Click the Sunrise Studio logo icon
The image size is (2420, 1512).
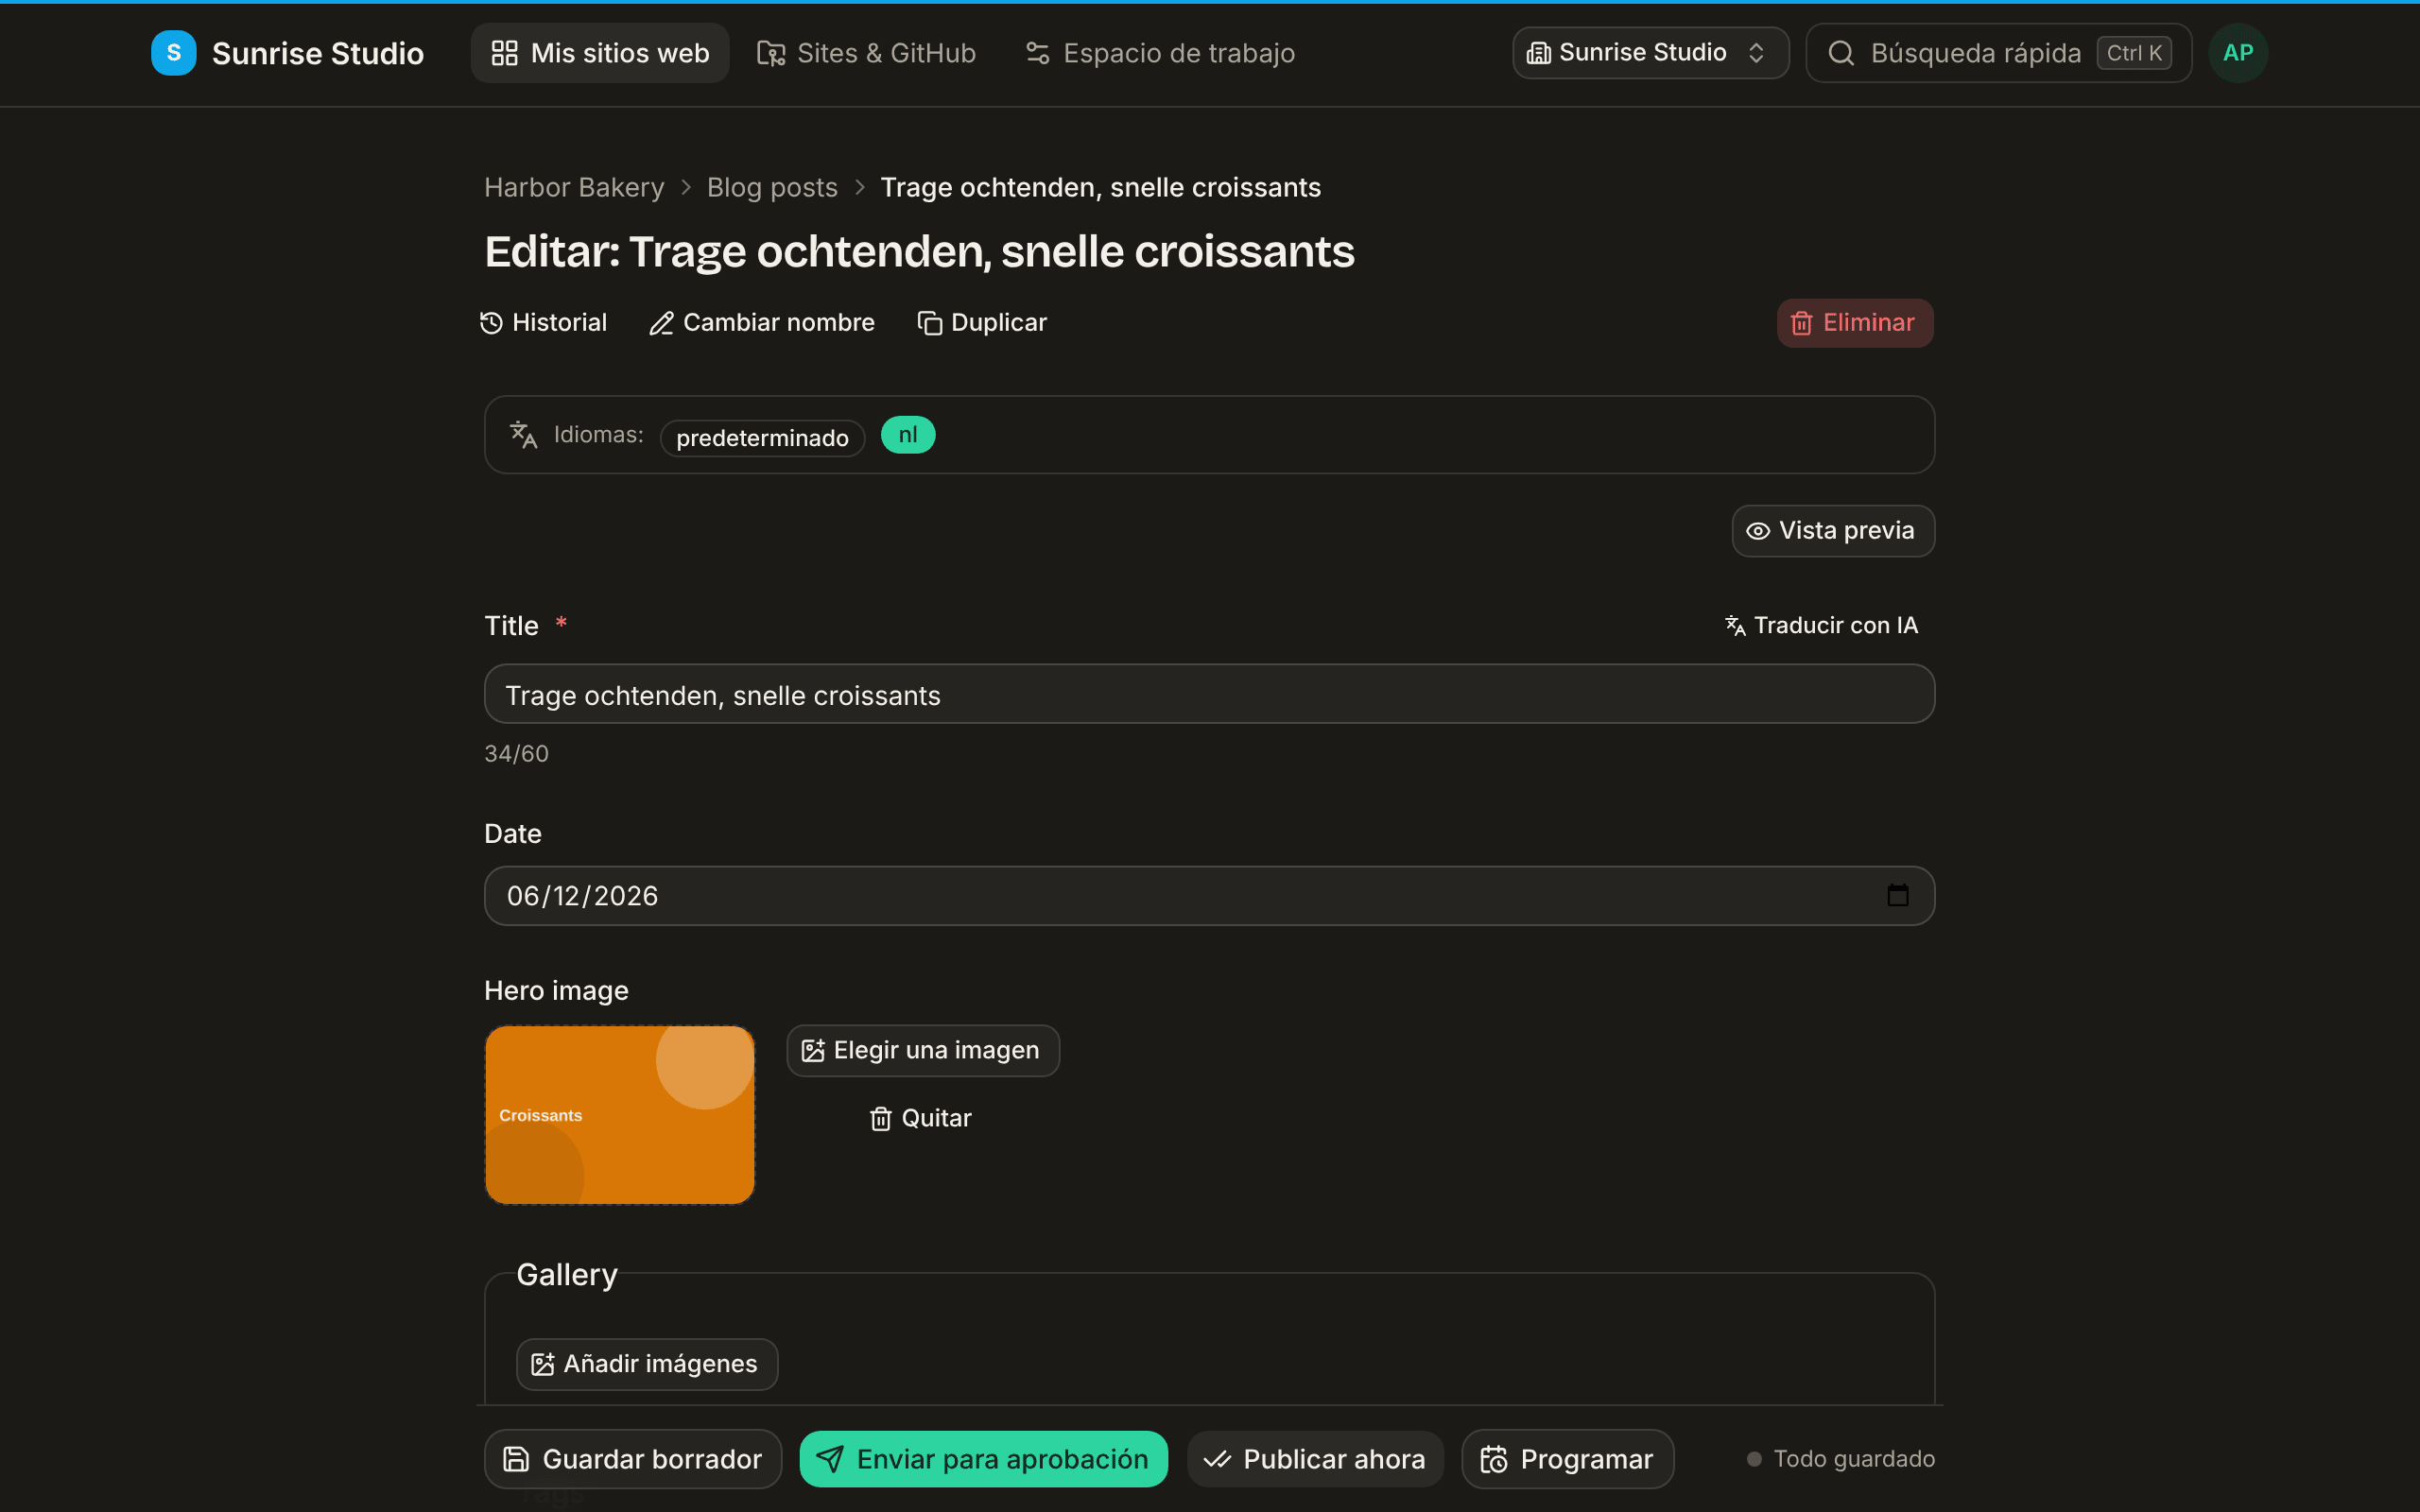pos(173,53)
